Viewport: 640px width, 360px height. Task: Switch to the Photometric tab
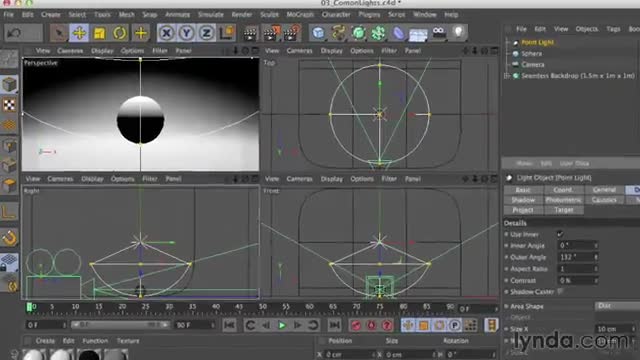pos(563,200)
